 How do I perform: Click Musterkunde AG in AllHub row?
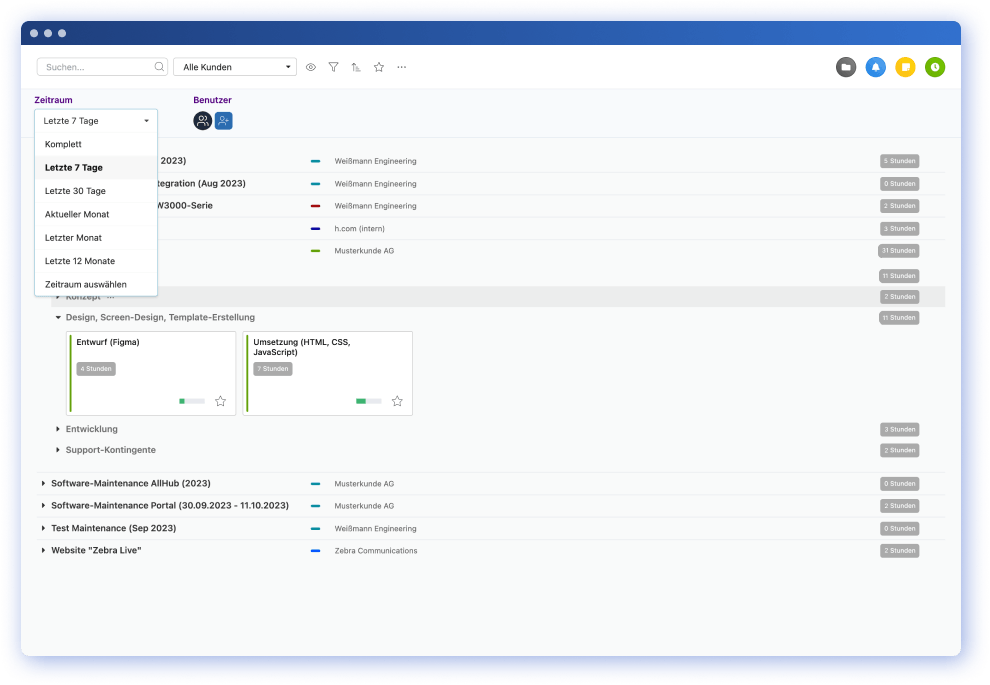coord(364,484)
